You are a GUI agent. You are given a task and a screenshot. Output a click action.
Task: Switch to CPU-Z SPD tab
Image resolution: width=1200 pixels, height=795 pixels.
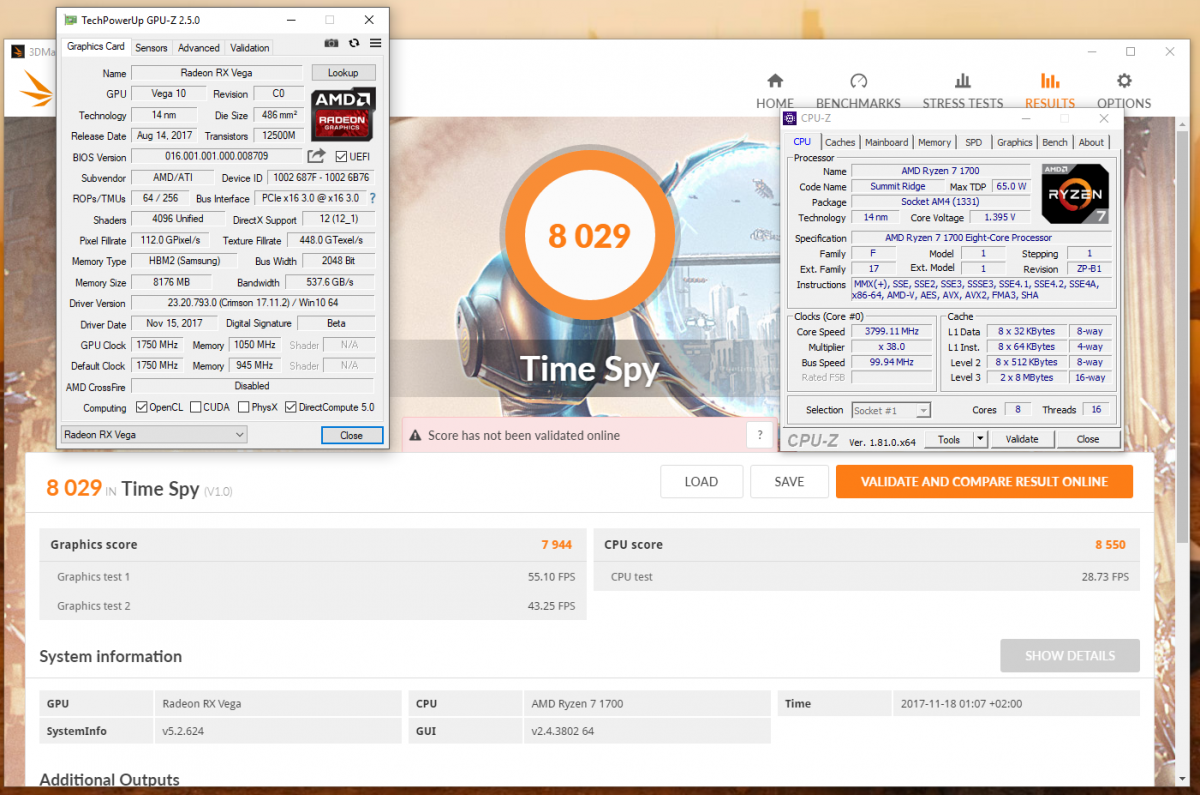973,142
